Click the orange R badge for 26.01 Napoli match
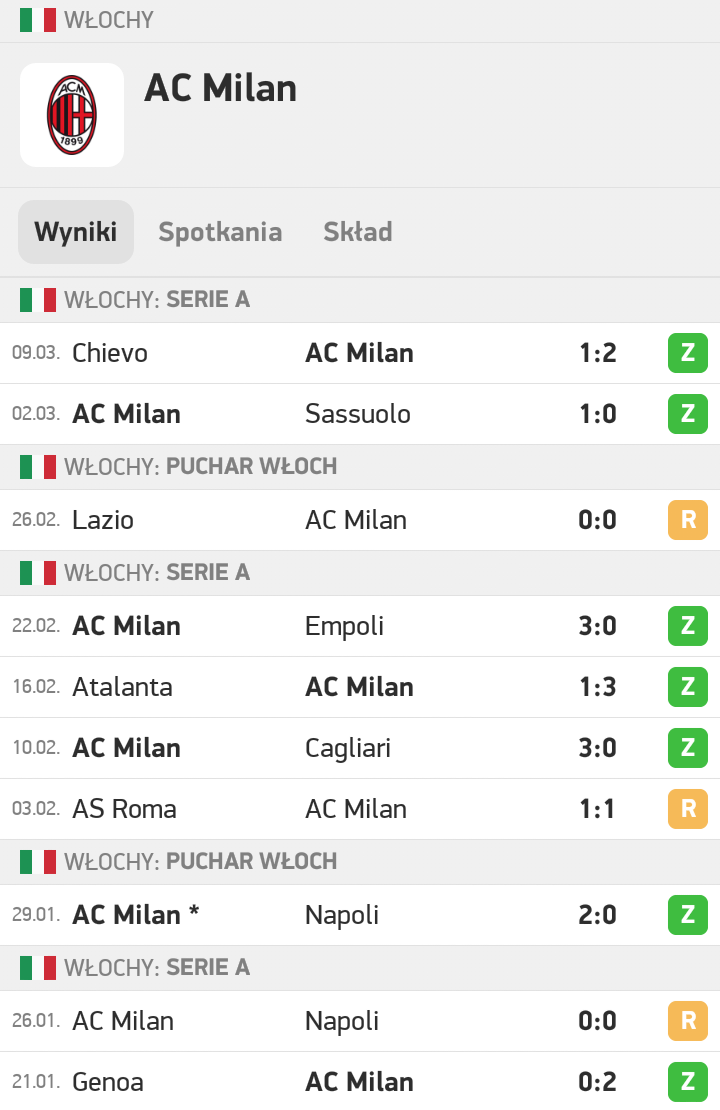 point(687,1021)
